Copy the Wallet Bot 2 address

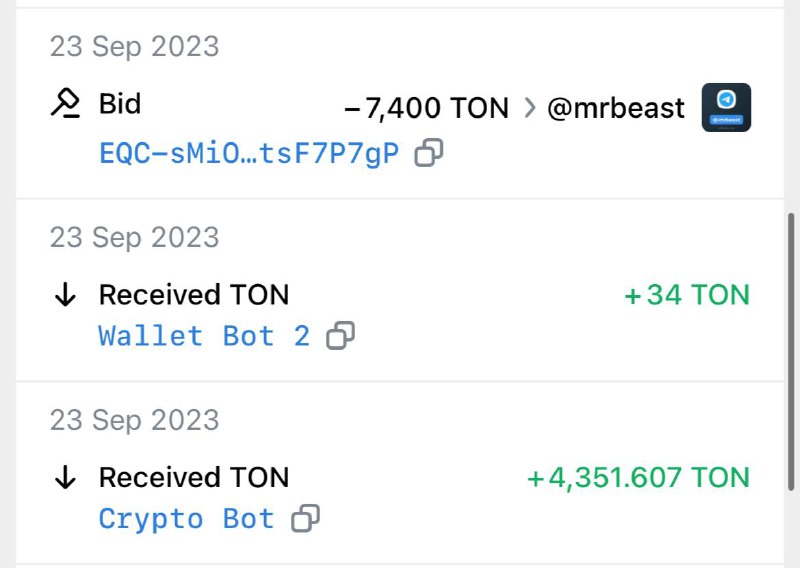coord(341,336)
